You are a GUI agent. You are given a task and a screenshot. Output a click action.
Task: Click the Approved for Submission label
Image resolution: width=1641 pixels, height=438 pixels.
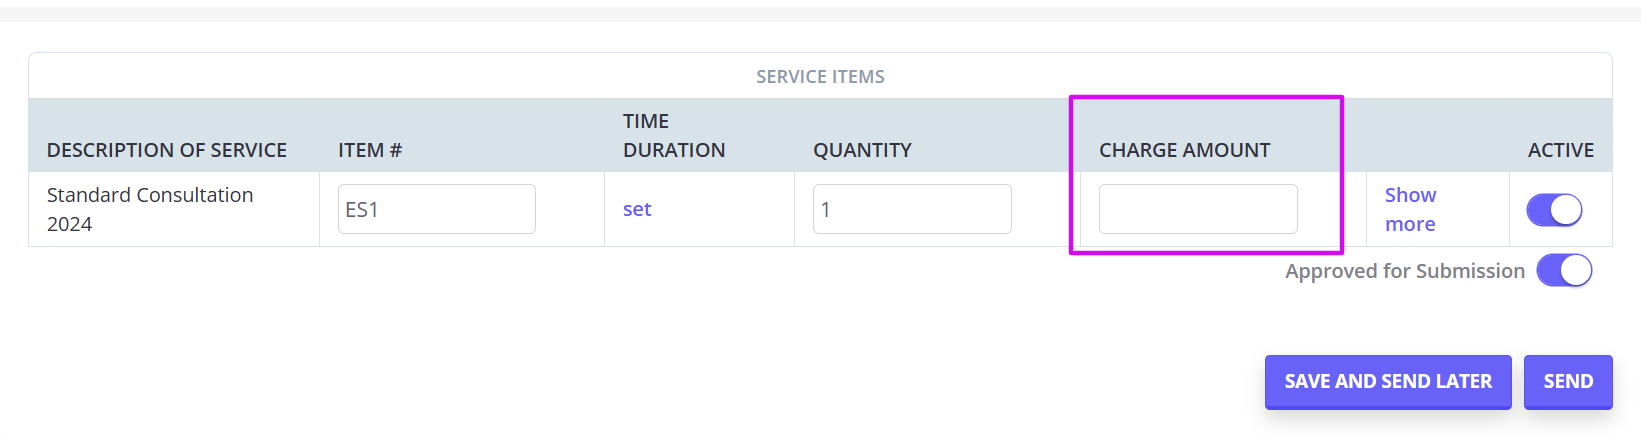coord(1405,271)
